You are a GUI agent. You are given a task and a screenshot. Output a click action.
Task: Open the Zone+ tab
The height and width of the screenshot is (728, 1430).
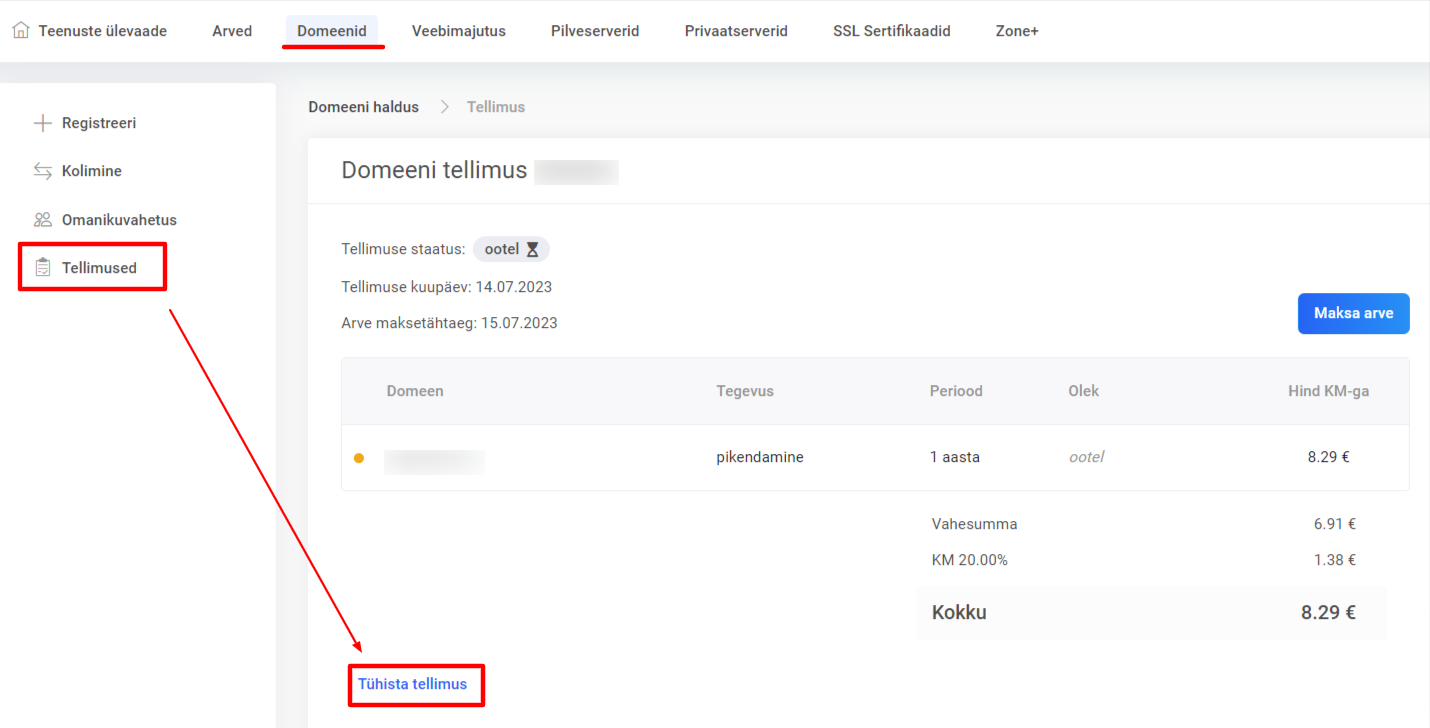1017,31
